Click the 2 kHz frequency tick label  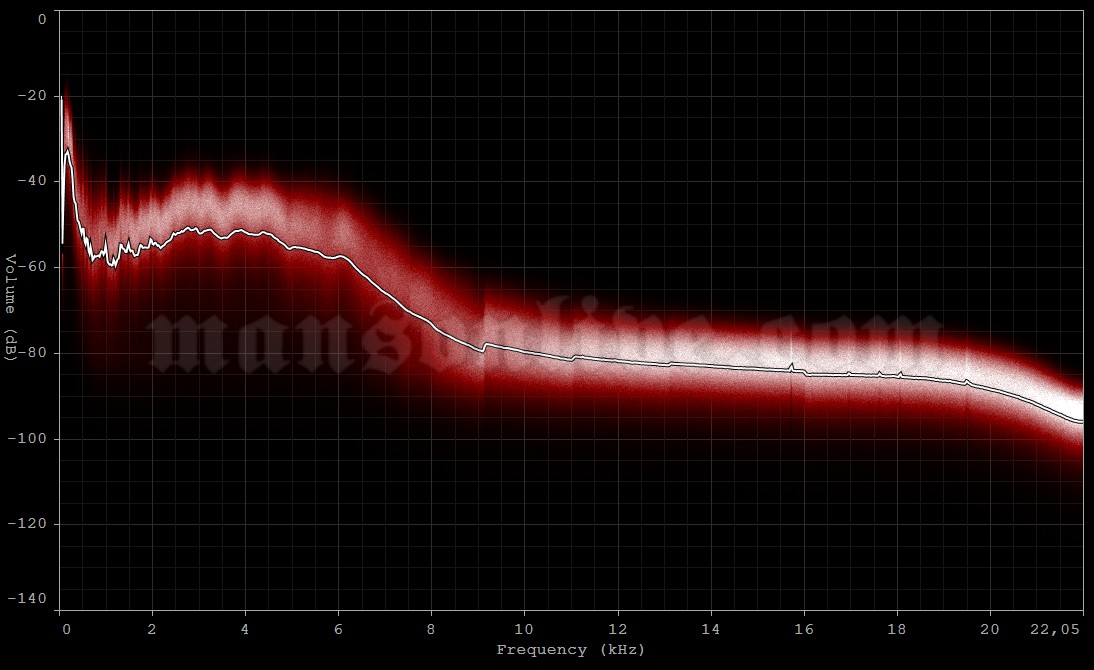(153, 630)
